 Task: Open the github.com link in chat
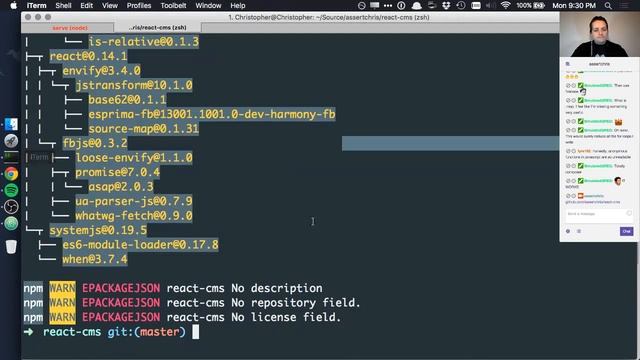coord(592,202)
